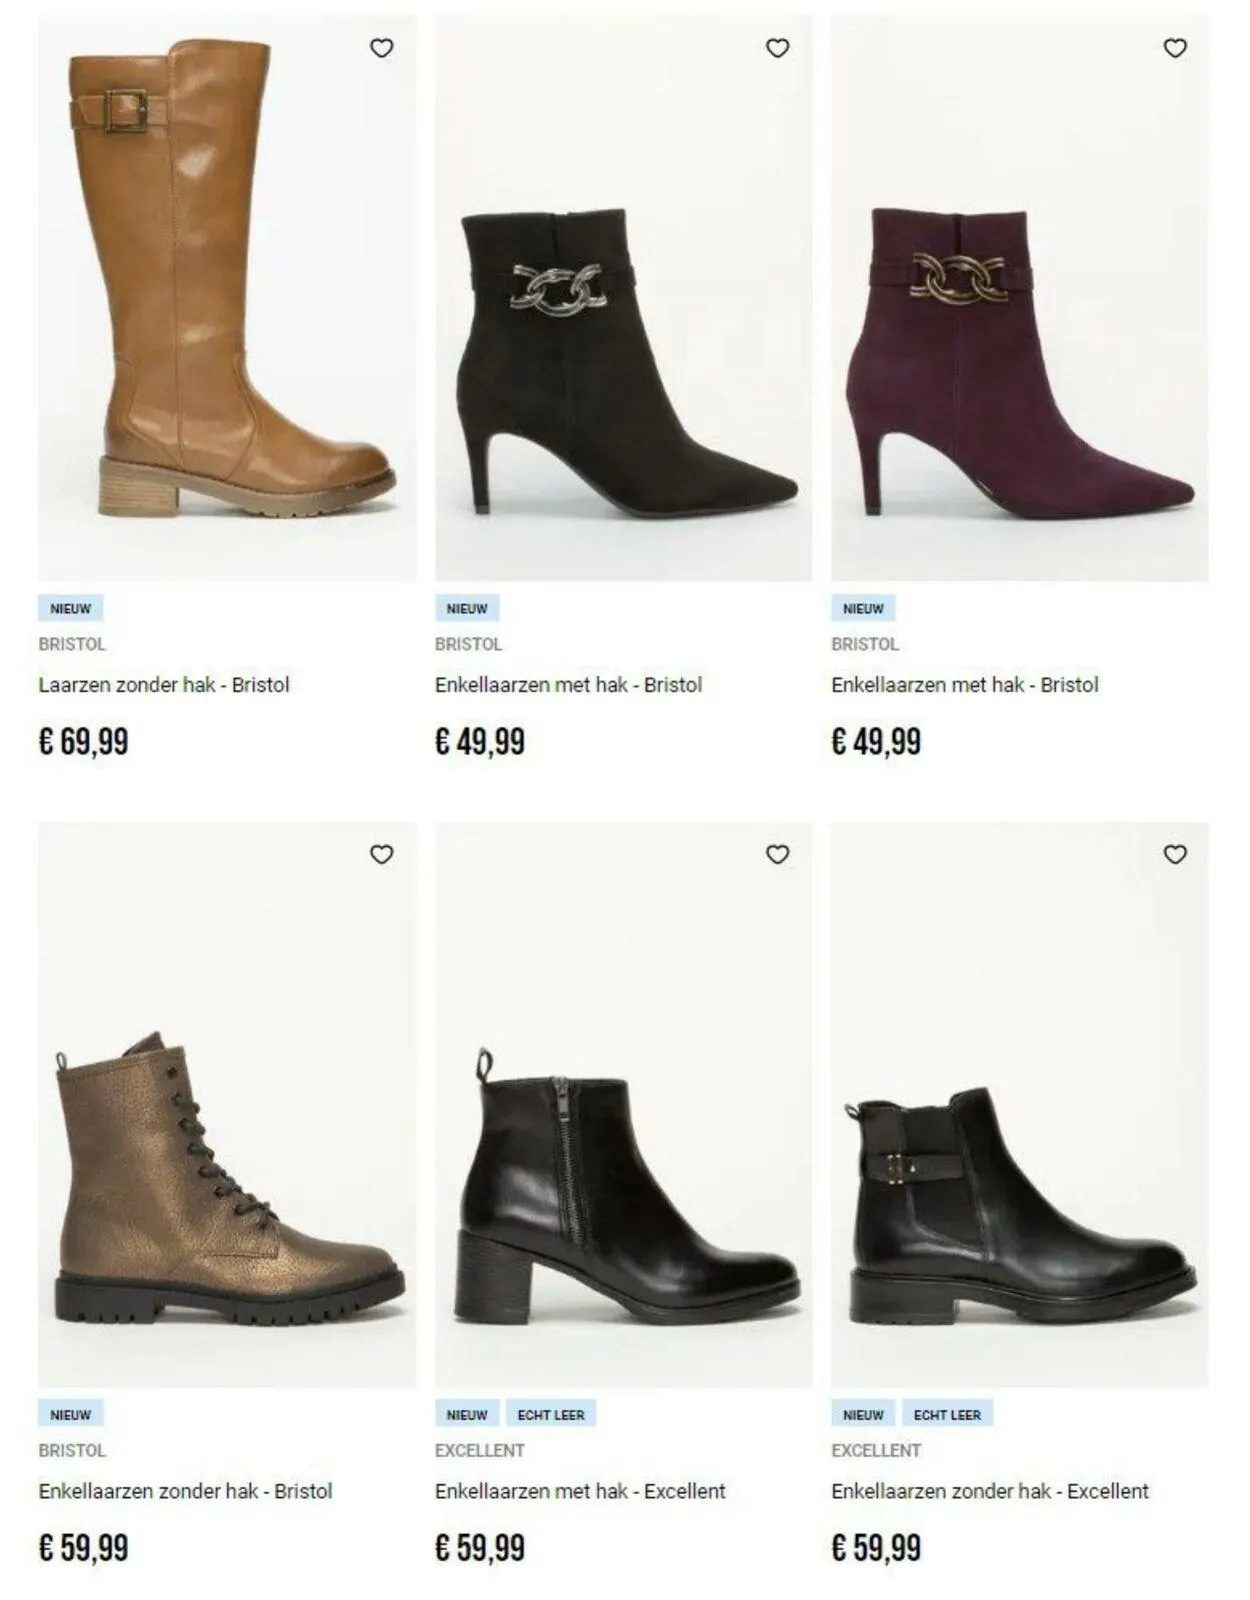Click the € 69,99 price
1250x1600 pixels.
pyautogui.click(x=84, y=742)
